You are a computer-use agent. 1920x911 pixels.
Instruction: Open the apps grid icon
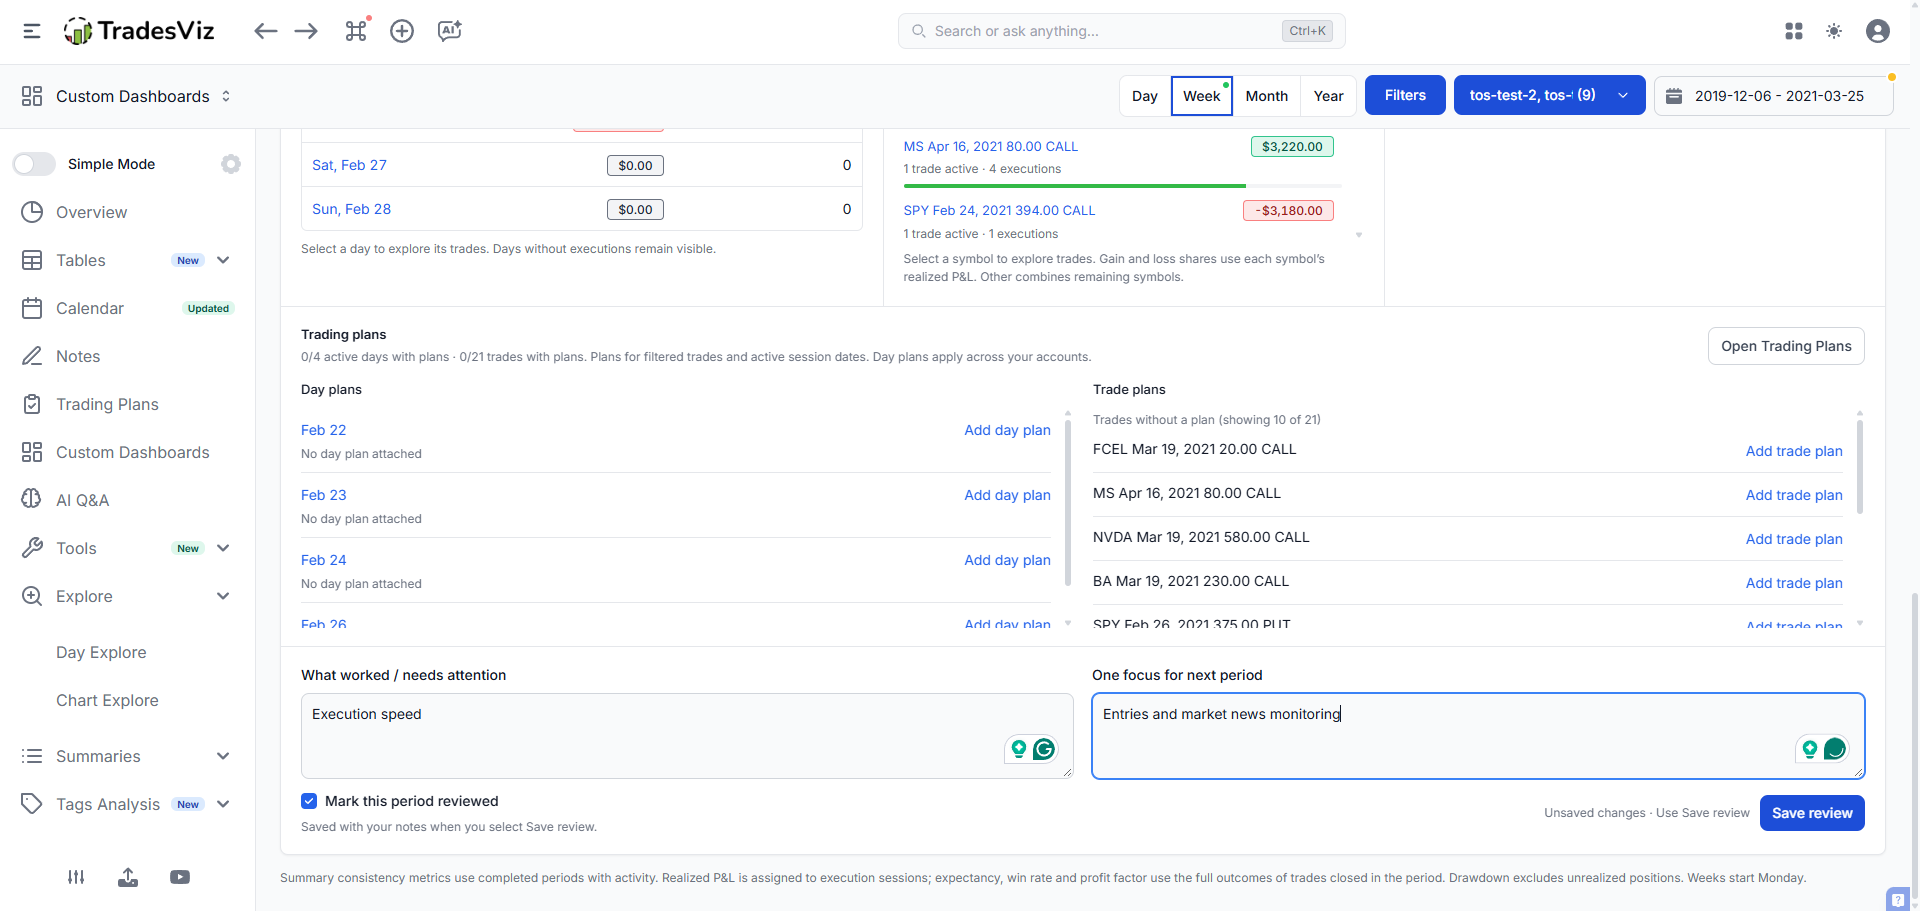click(1794, 31)
